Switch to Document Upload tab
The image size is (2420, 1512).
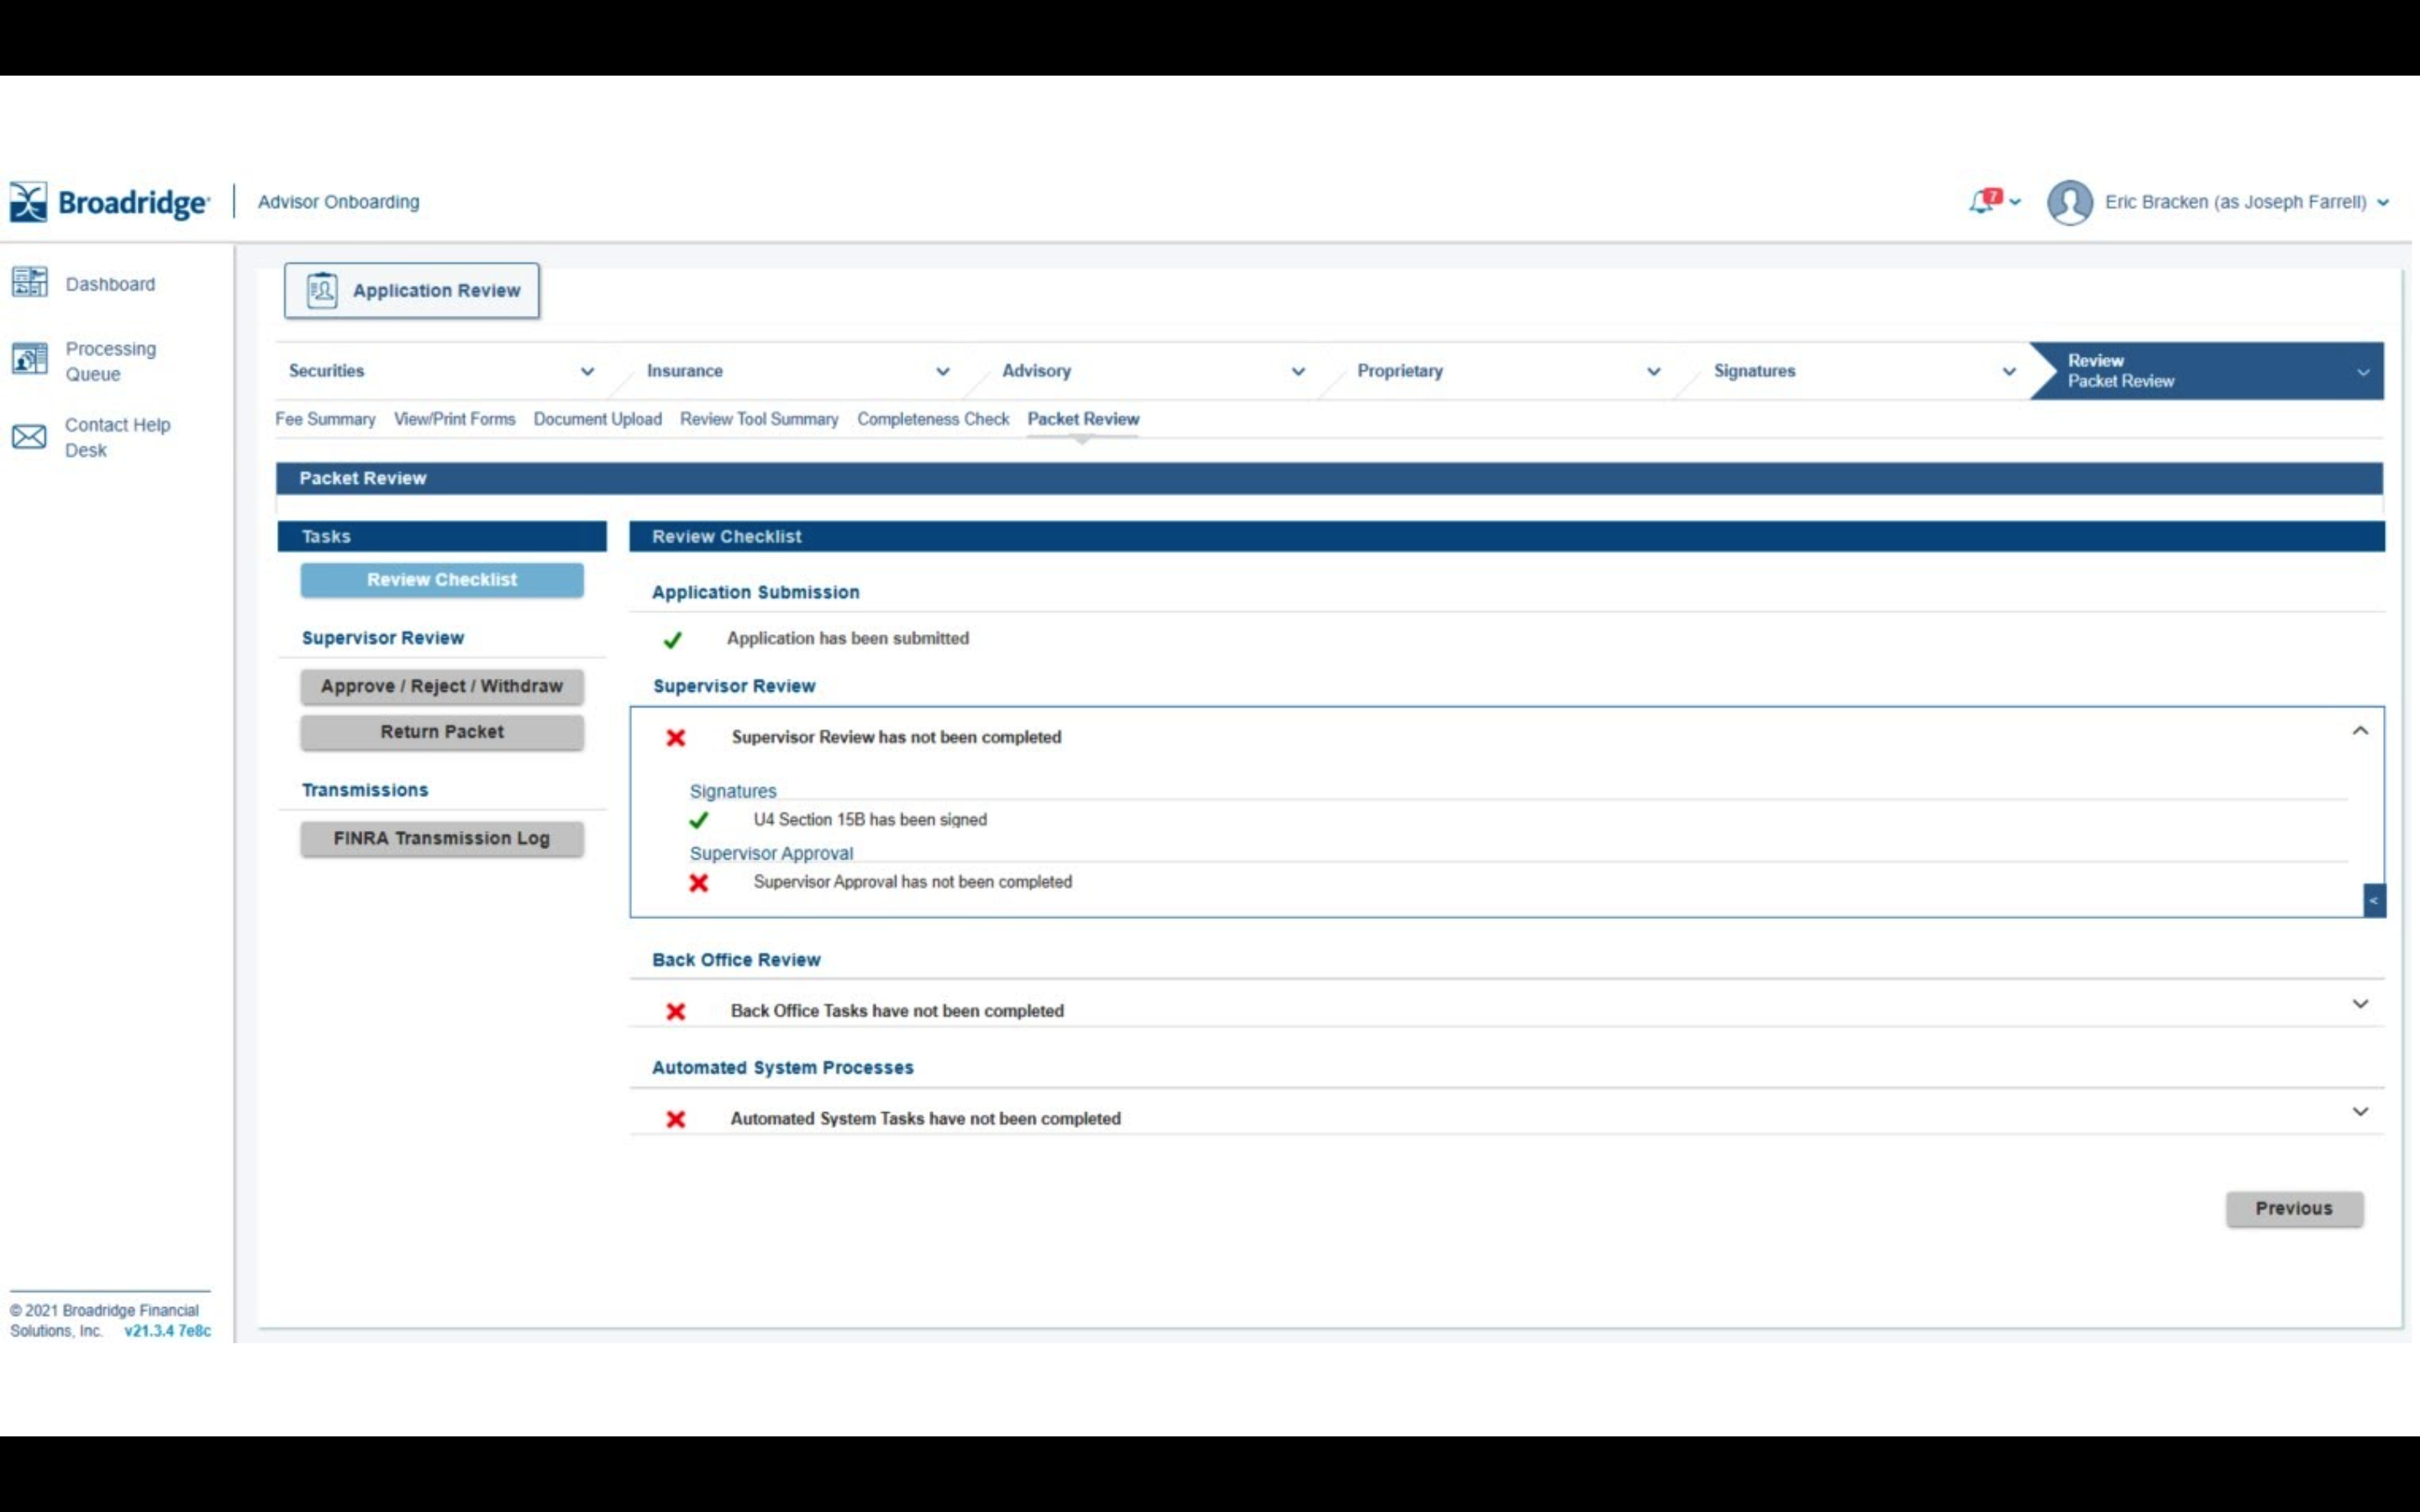(597, 419)
